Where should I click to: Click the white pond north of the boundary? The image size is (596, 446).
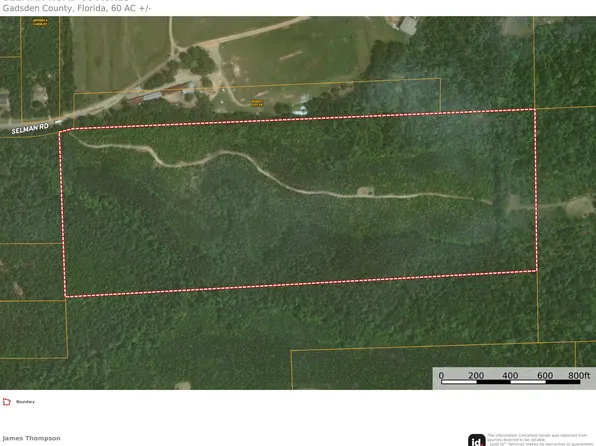(300, 111)
